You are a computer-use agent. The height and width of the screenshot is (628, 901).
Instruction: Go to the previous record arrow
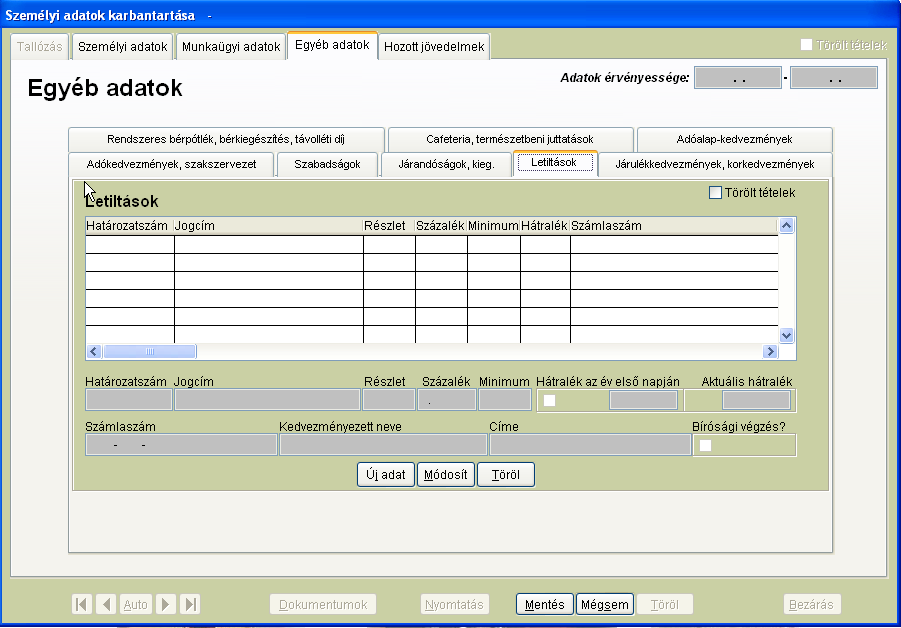106,604
